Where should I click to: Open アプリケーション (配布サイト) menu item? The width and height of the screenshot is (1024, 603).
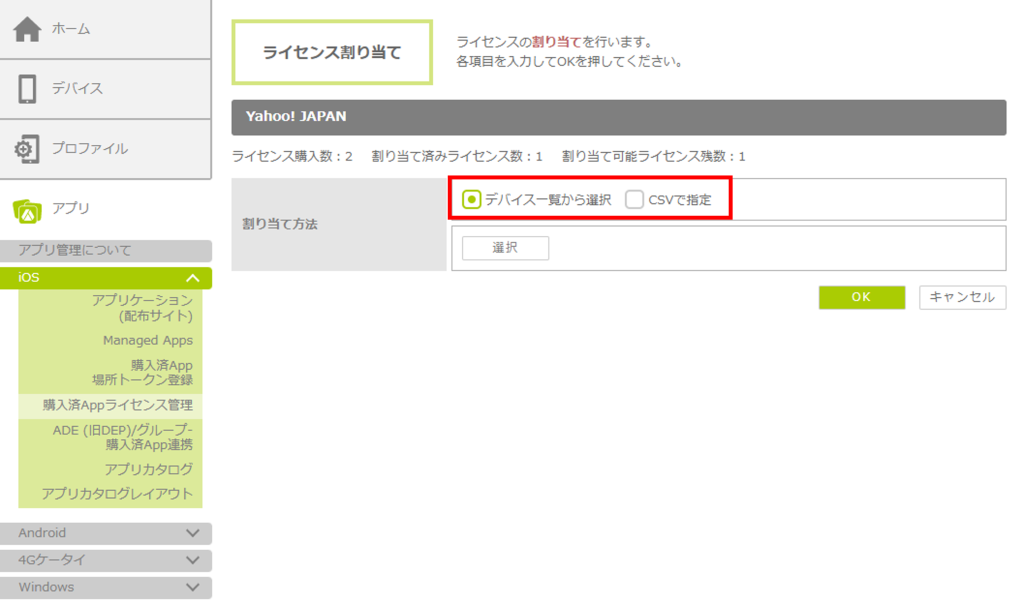pyautogui.click(x=142, y=308)
